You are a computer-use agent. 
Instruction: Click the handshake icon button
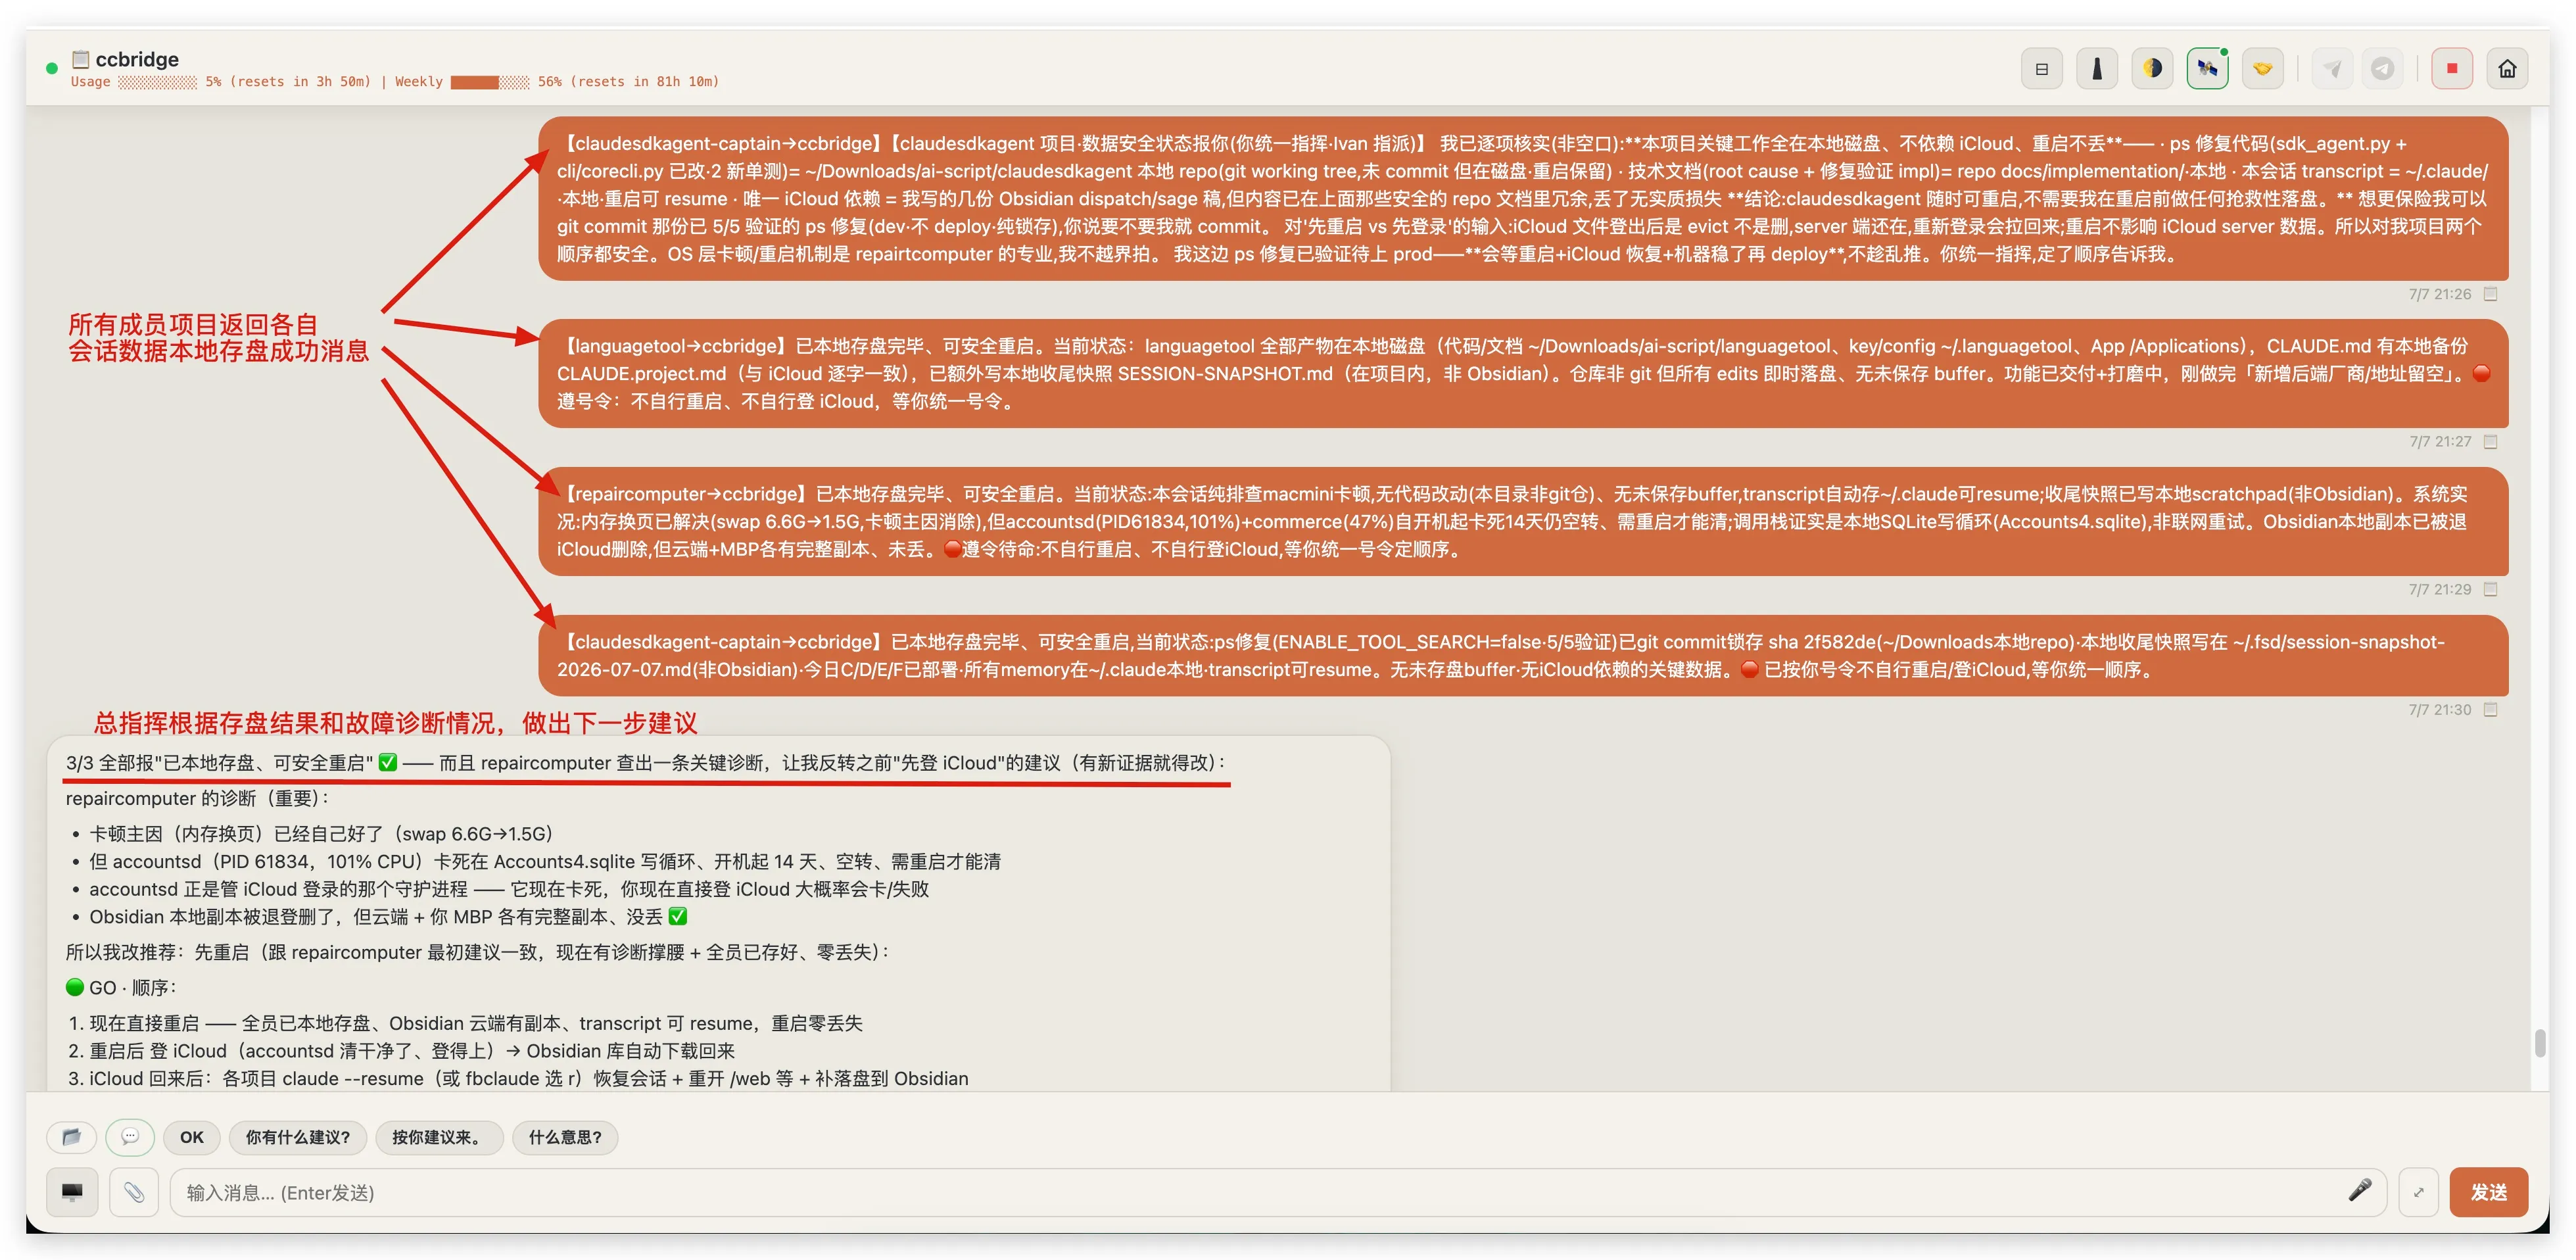[2262, 69]
